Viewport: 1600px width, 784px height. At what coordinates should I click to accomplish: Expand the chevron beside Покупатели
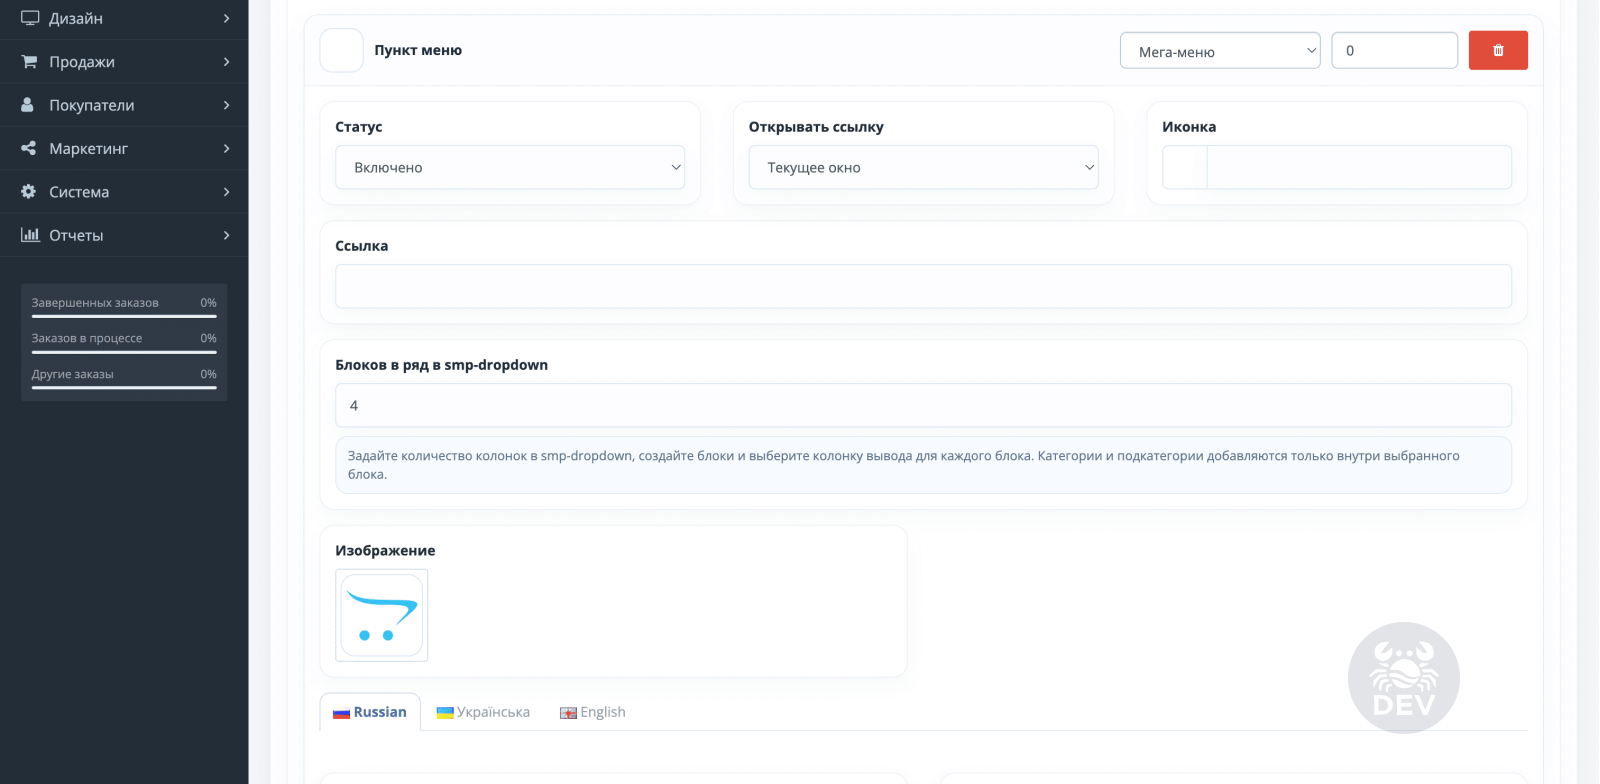coord(227,105)
